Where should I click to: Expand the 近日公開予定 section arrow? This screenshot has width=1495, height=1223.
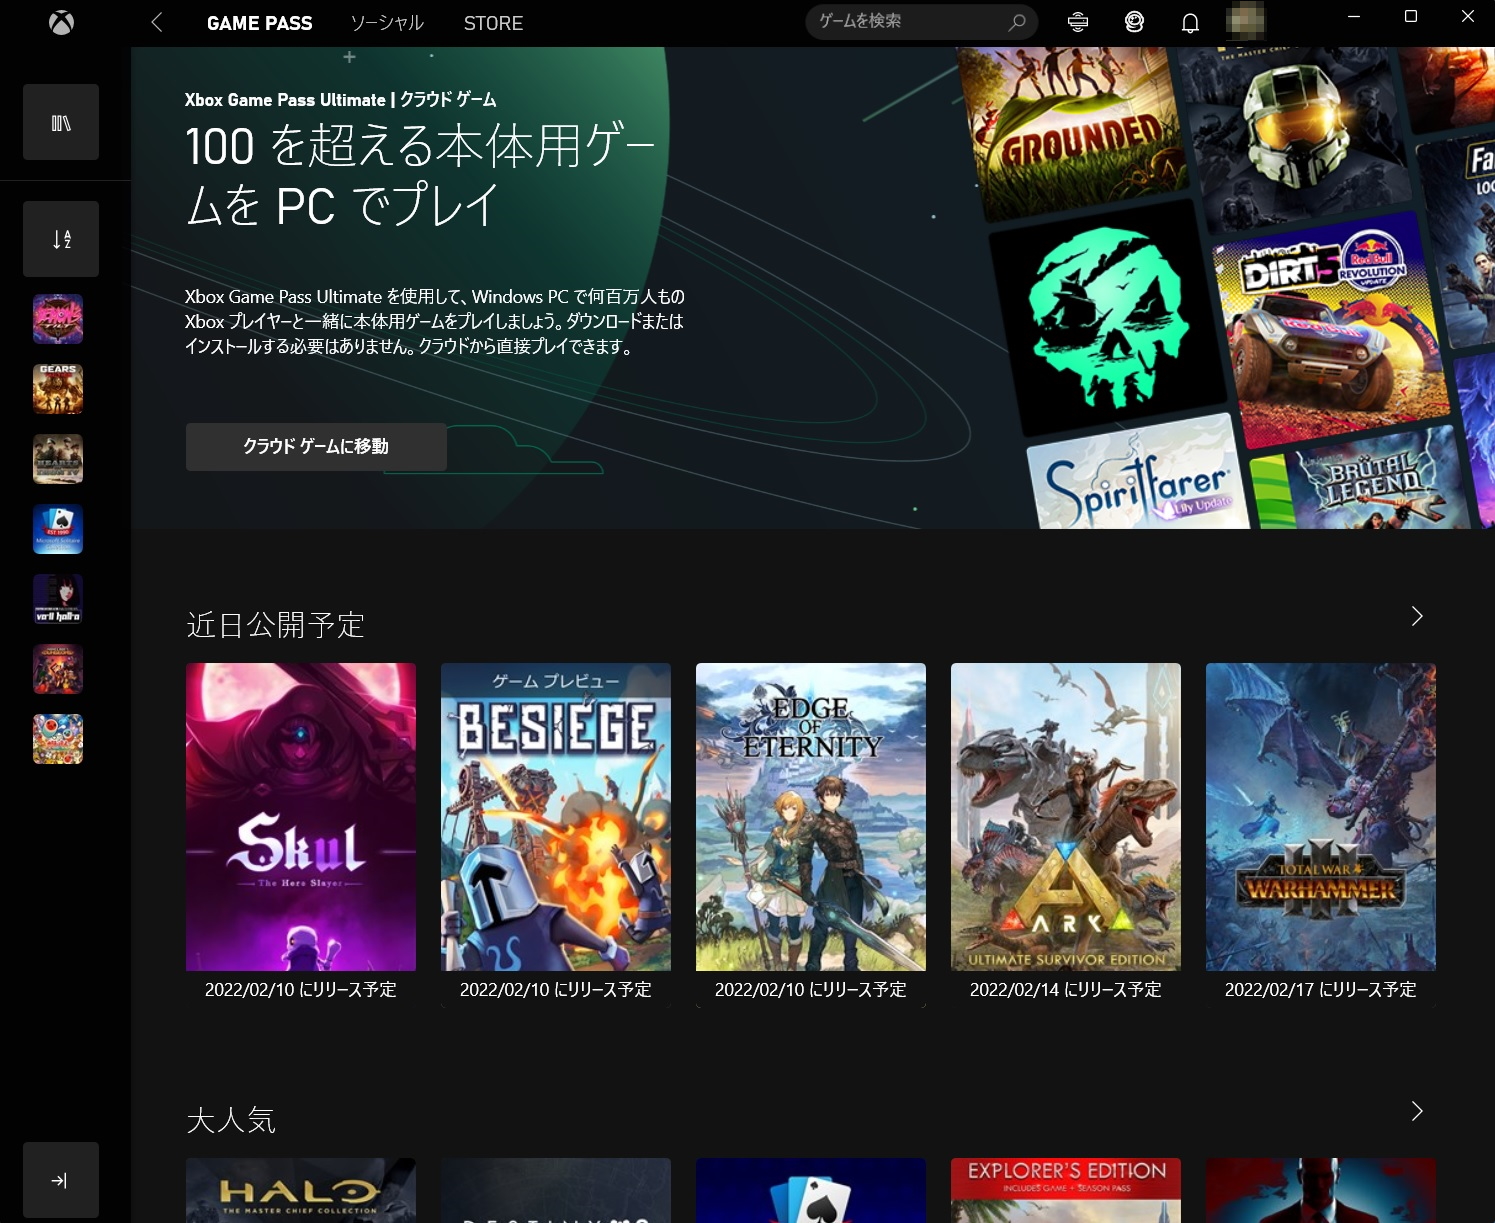click(x=1416, y=616)
